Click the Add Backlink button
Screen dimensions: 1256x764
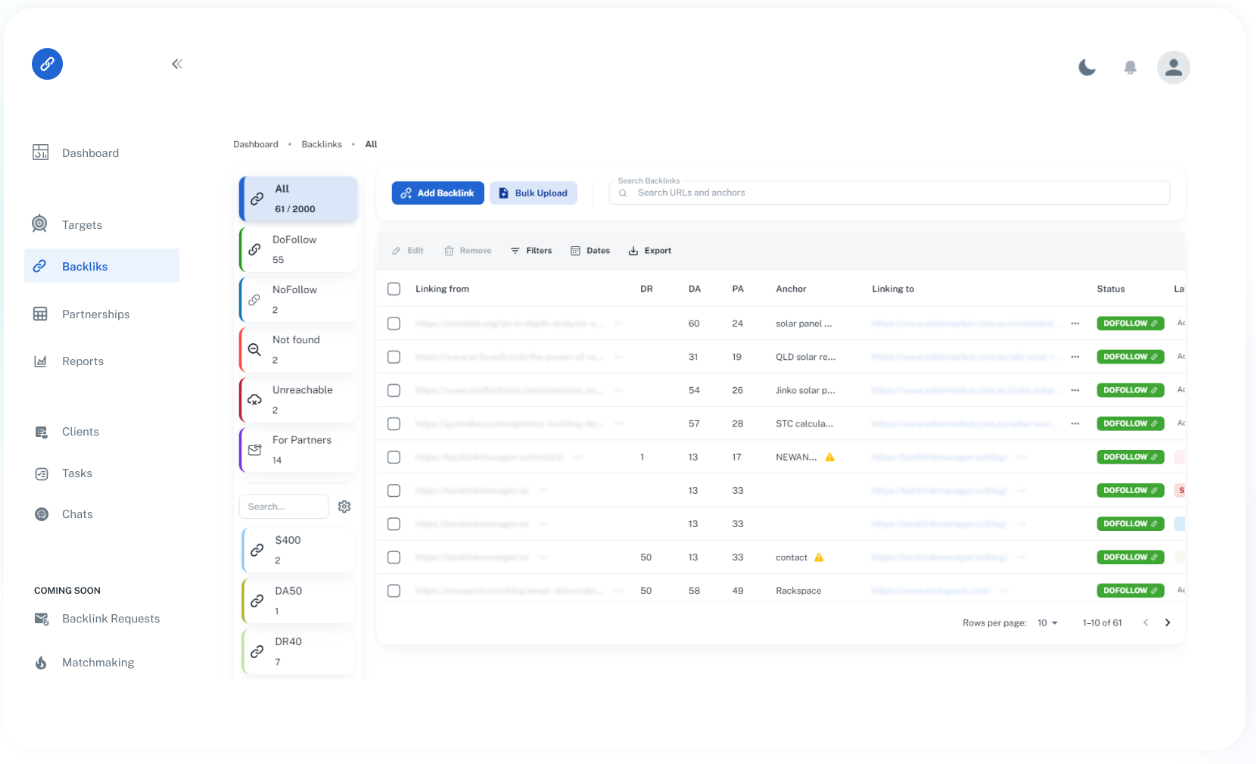[x=437, y=192]
